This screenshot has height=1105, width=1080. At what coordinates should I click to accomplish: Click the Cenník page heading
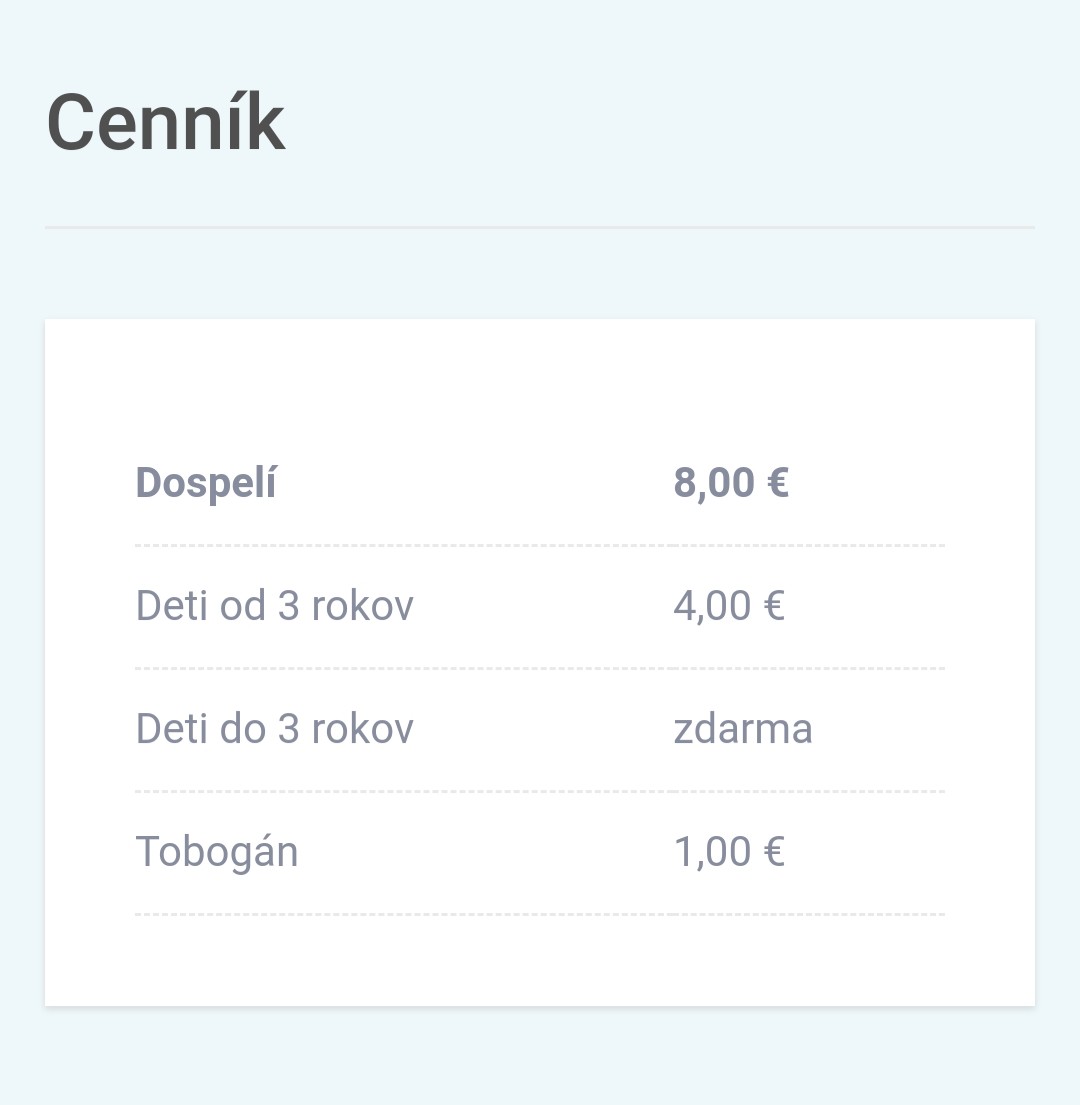[x=166, y=123]
